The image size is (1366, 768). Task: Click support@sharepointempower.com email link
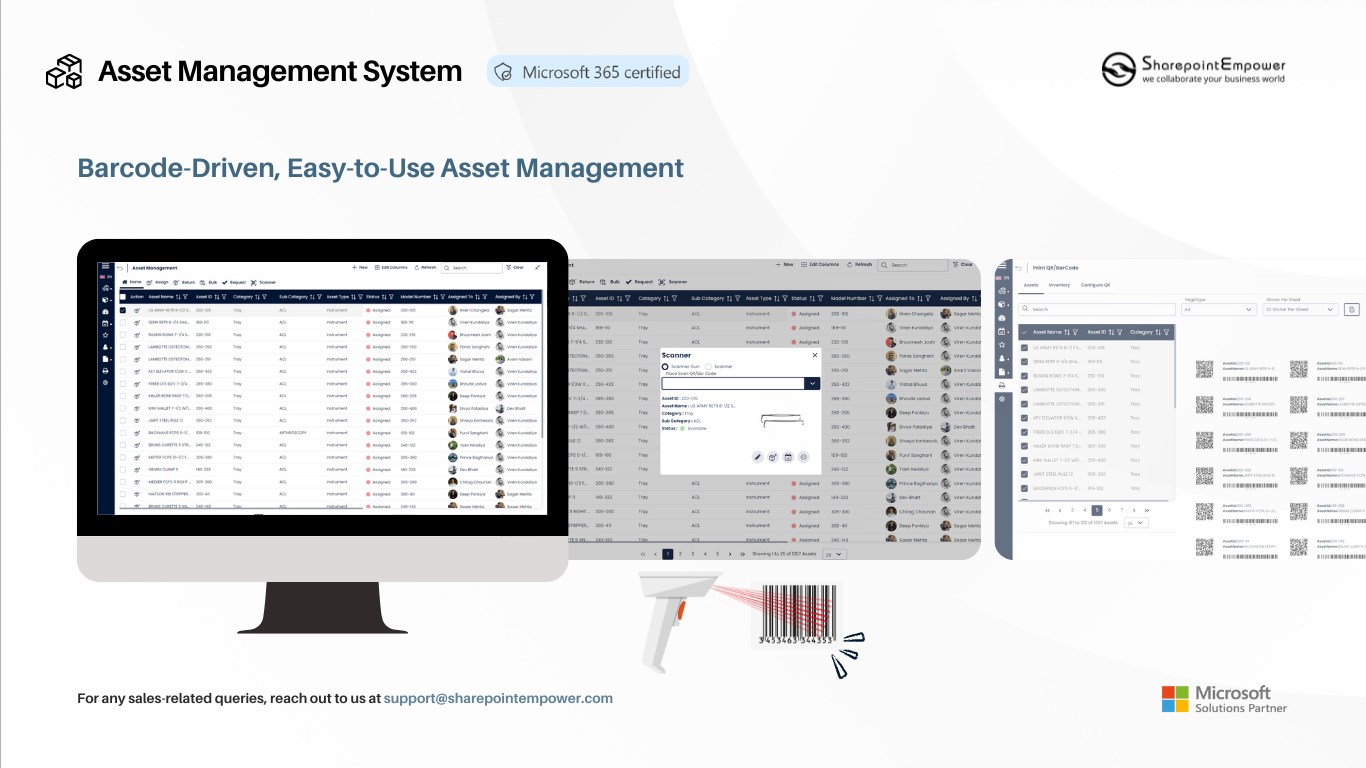pyautogui.click(x=498, y=698)
